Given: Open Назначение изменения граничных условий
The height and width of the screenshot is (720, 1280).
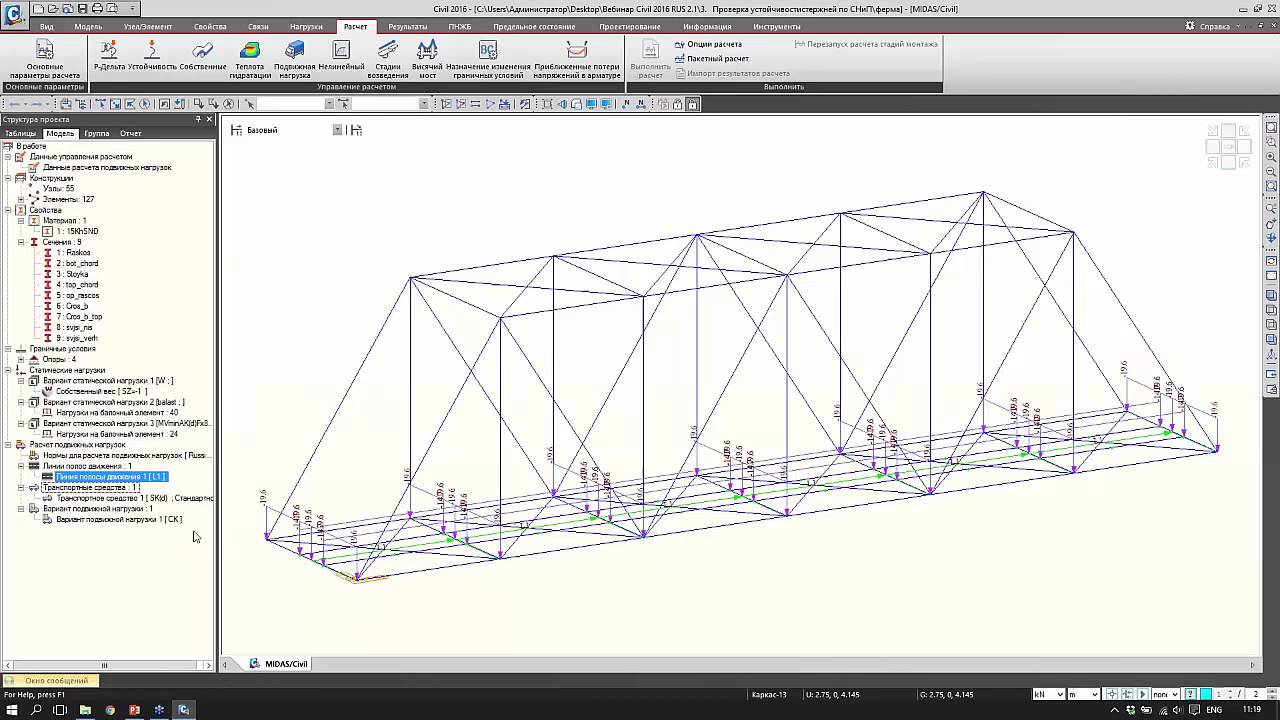Looking at the screenshot, I should (x=488, y=59).
